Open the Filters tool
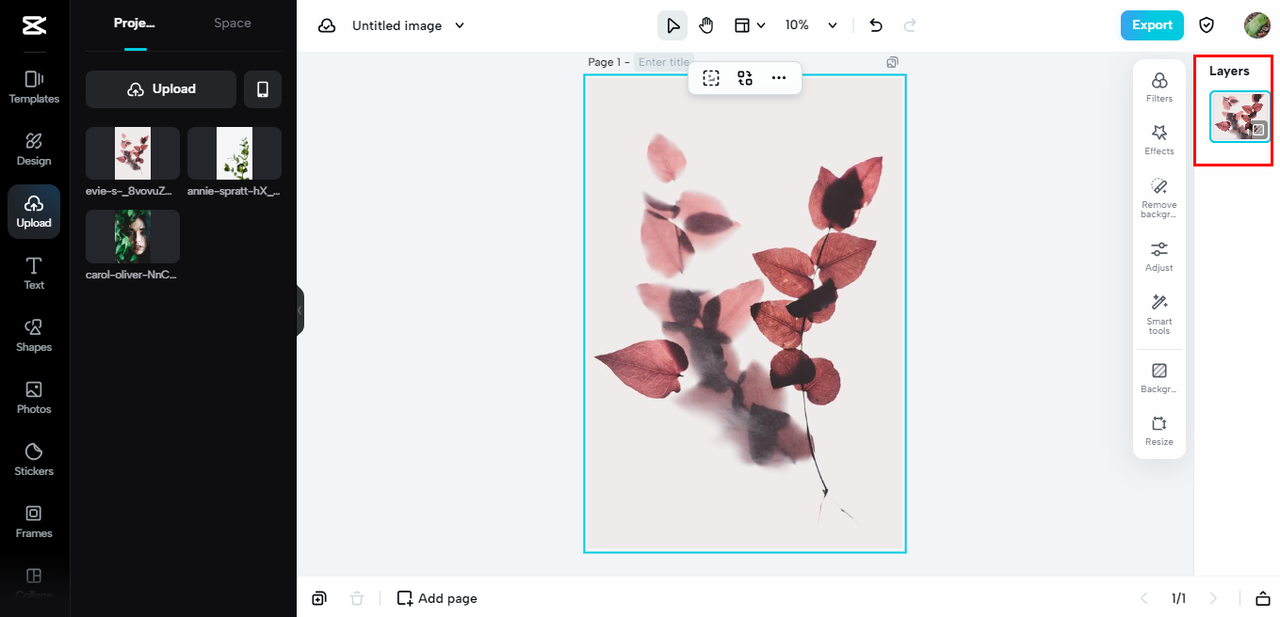 1159,87
